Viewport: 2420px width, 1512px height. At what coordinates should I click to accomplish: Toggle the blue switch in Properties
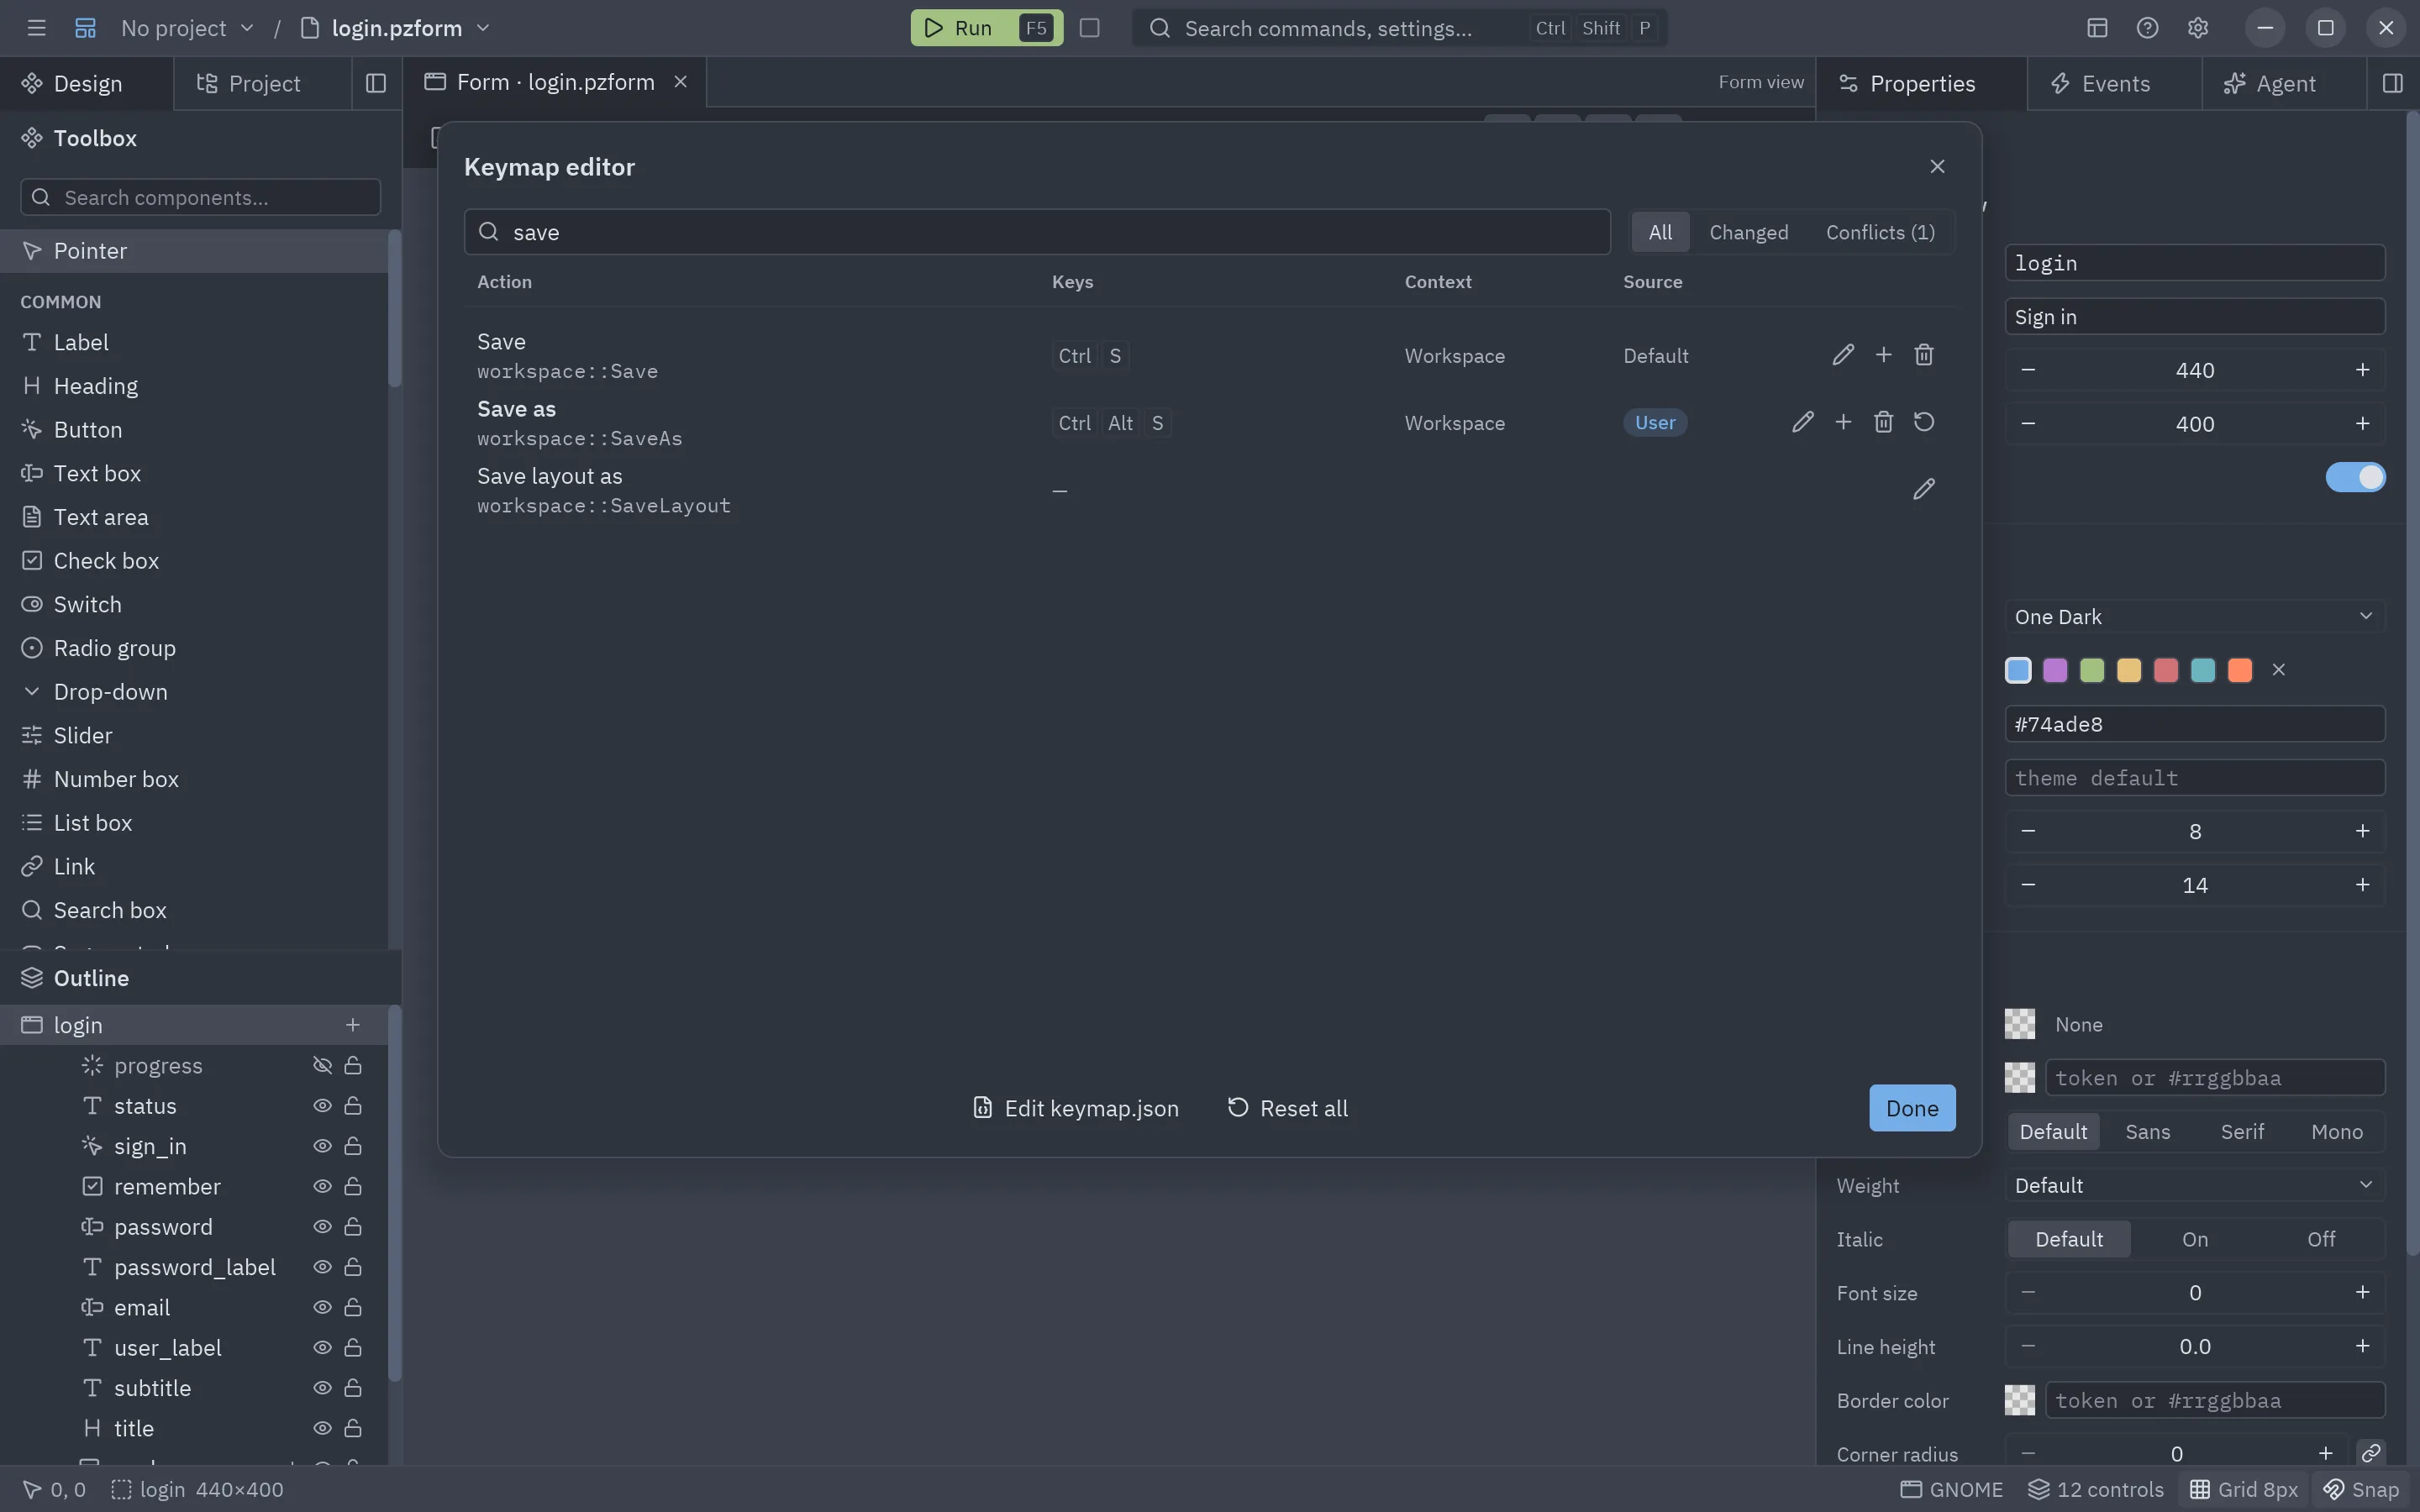pyautogui.click(x=2355, y=477)
